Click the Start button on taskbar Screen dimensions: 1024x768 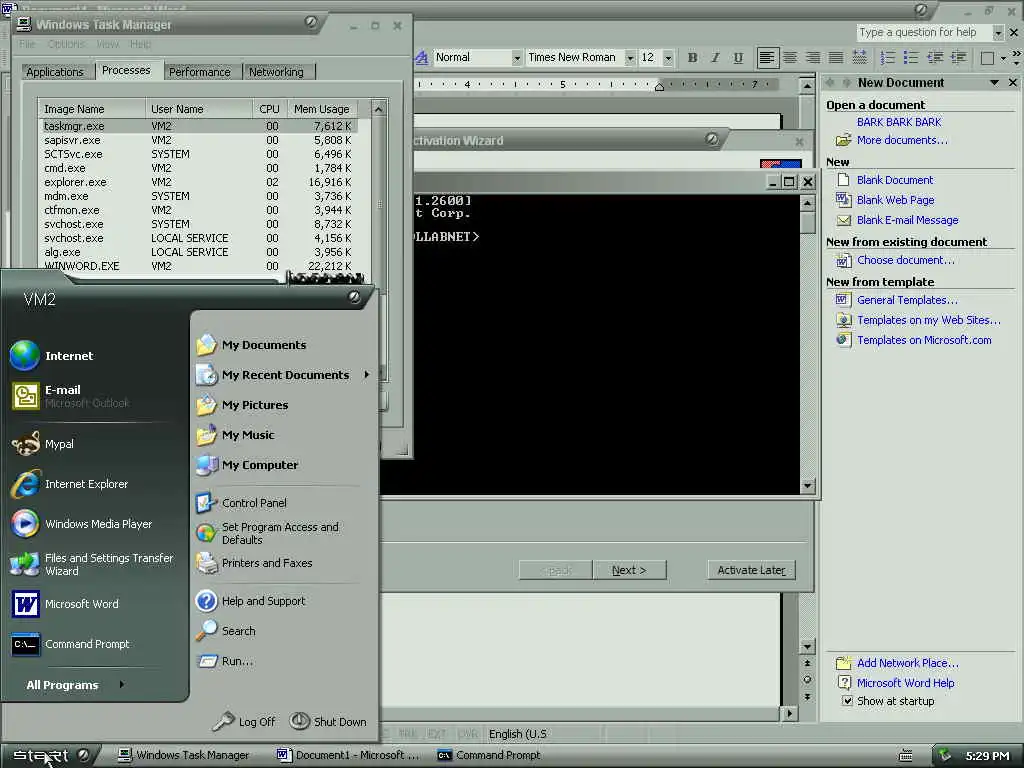pos(50,756)
